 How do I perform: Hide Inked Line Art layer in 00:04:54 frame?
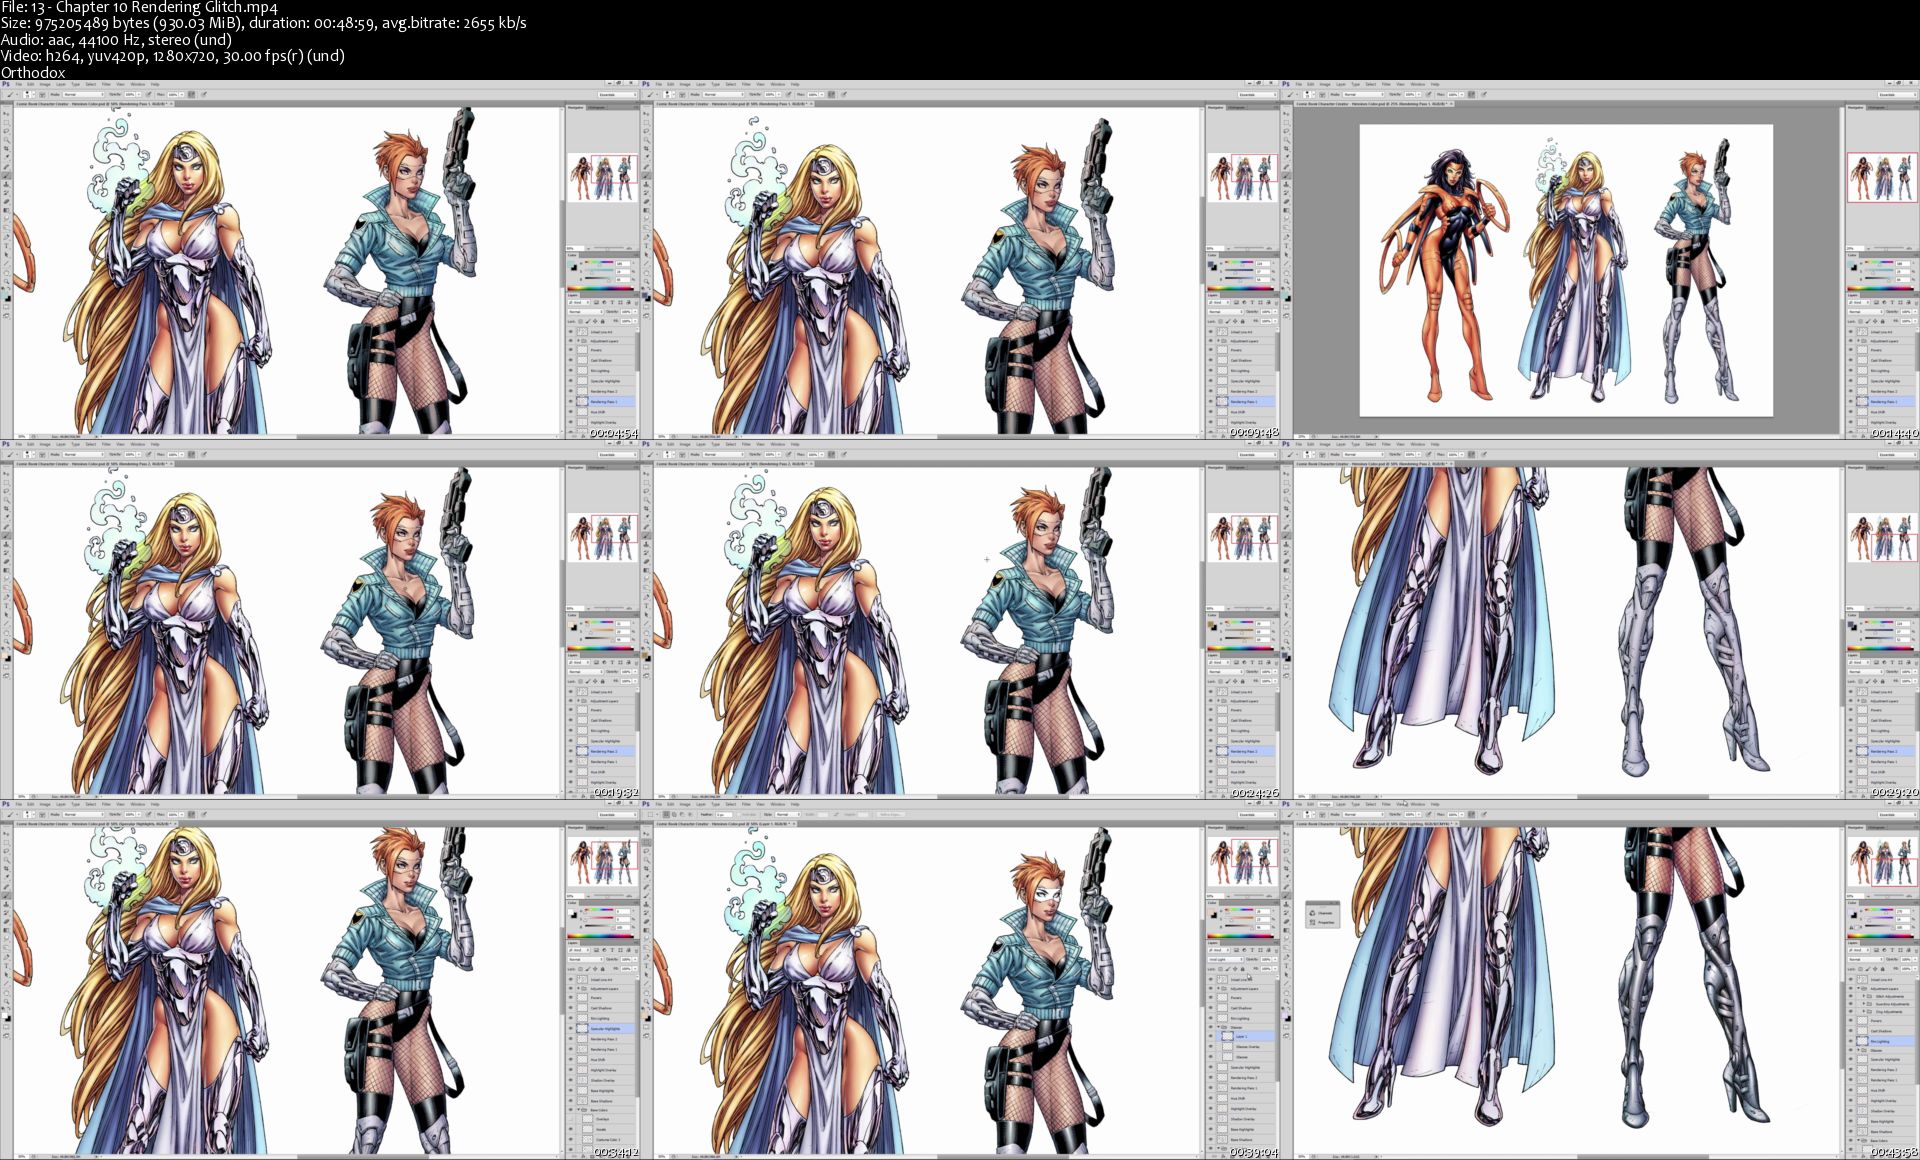click(x=571, y=332)
